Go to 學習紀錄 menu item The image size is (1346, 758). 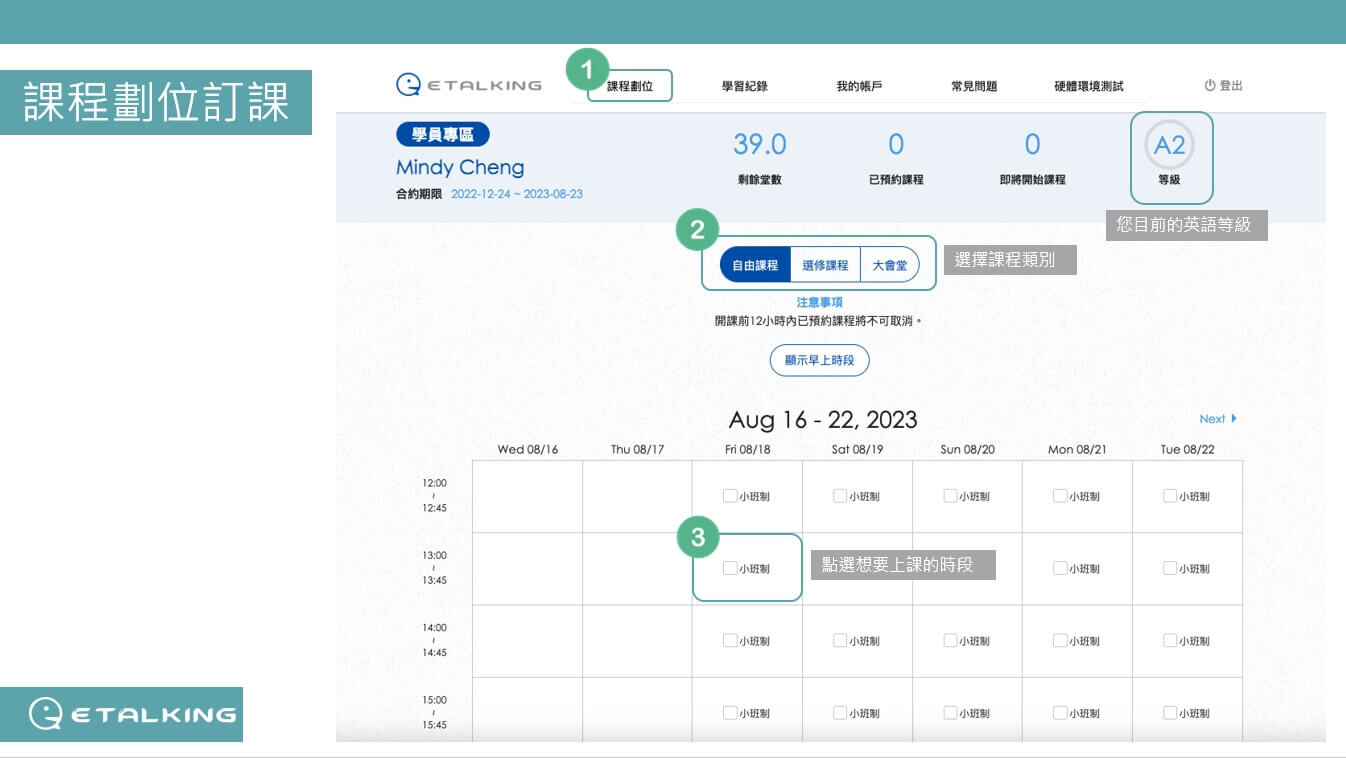(744, 86)
